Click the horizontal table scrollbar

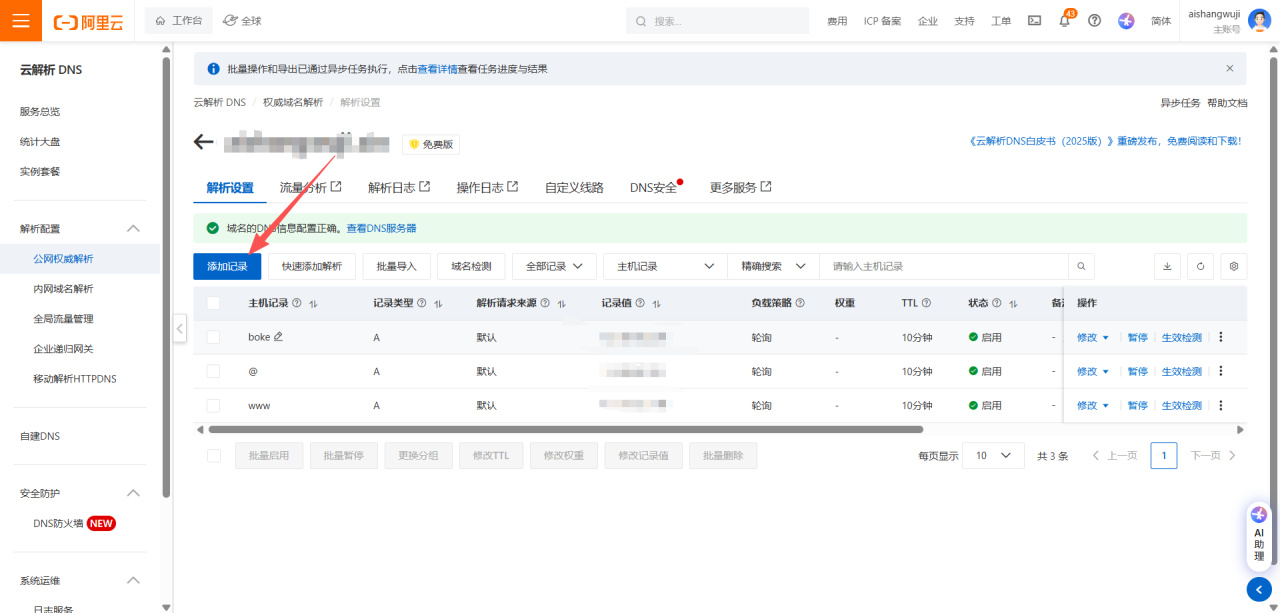click(565, 429)
